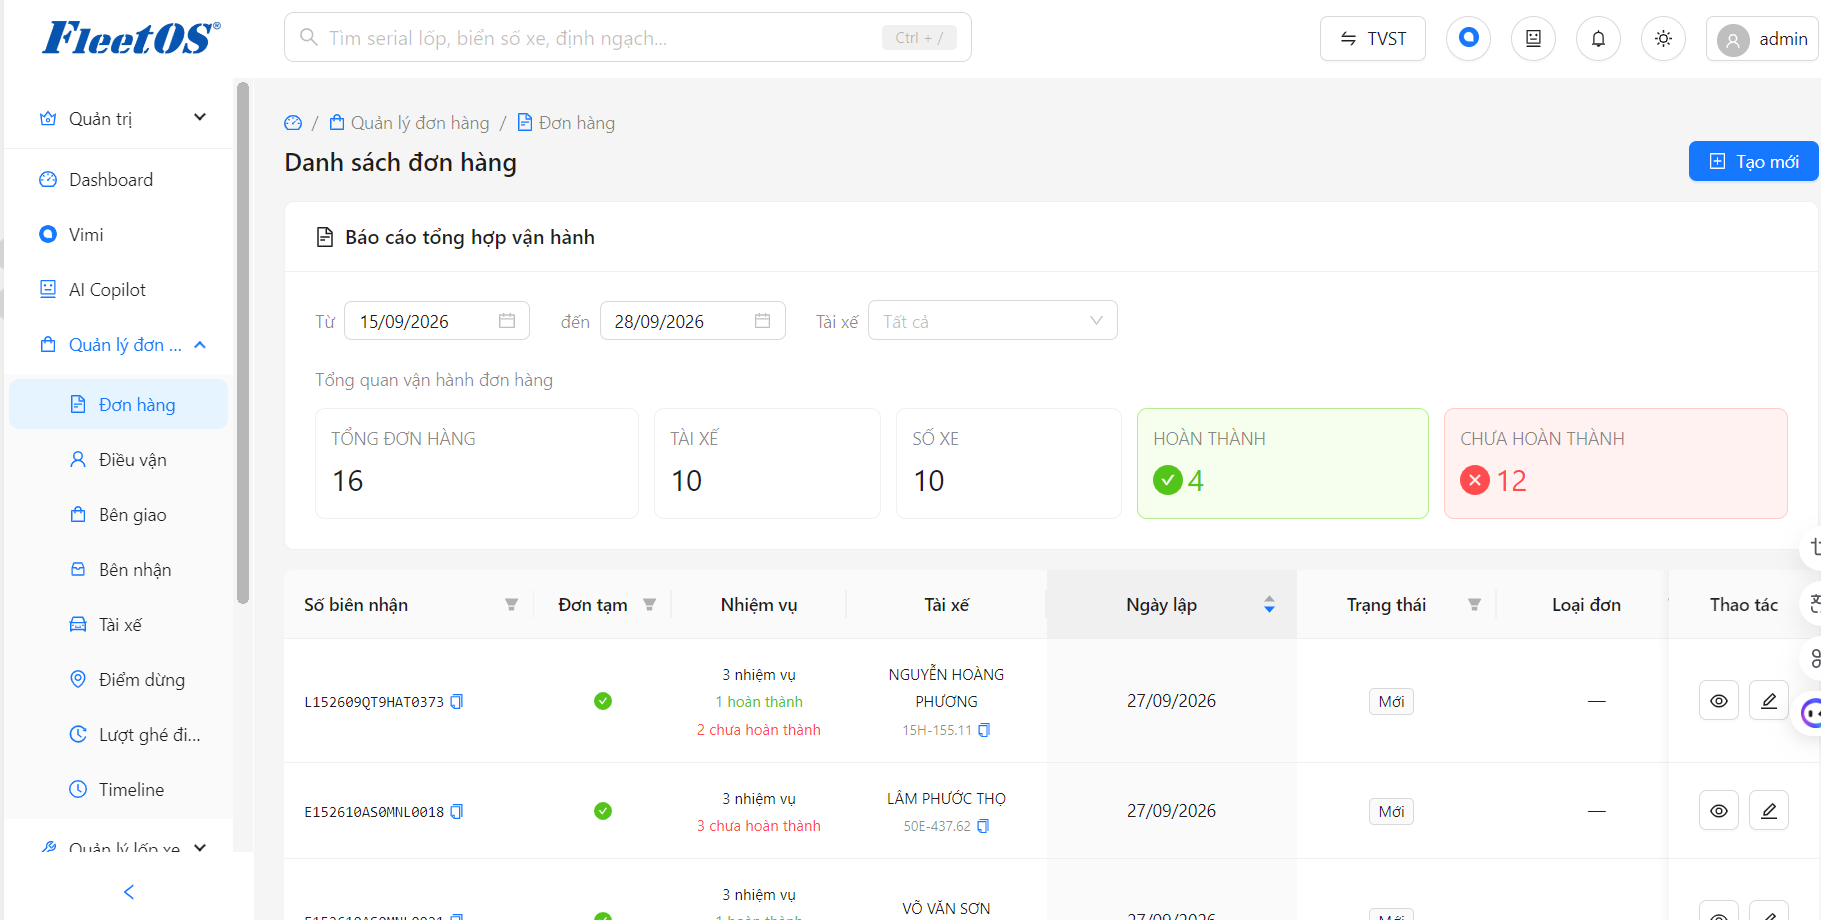This screenshot has height=920, width=1821.
Task: Open AI Copilot in sidebar
Action: [x=120, y=290]
